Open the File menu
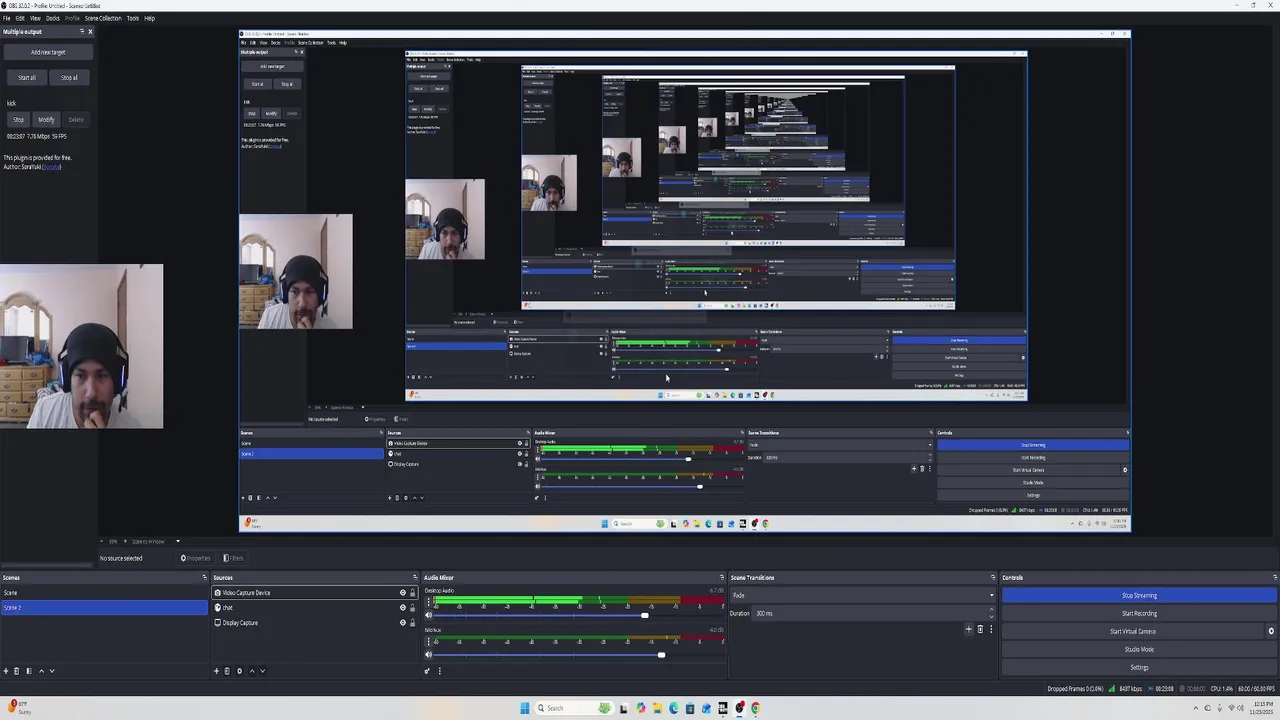This screenshot has width=1280, height=720. point(6,18)
